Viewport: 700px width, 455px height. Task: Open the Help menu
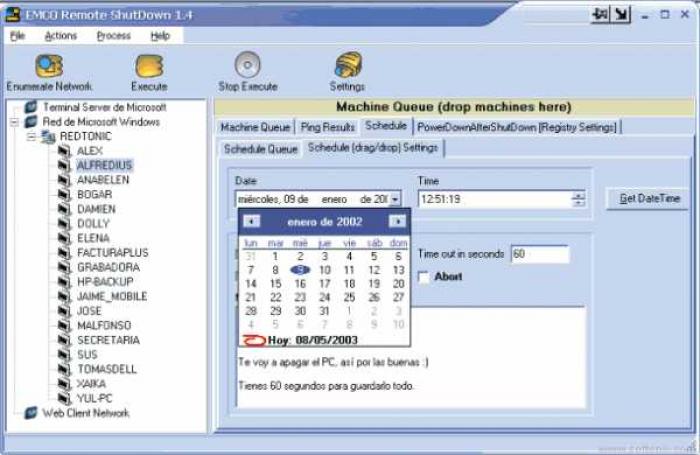[x=160, y=36]
